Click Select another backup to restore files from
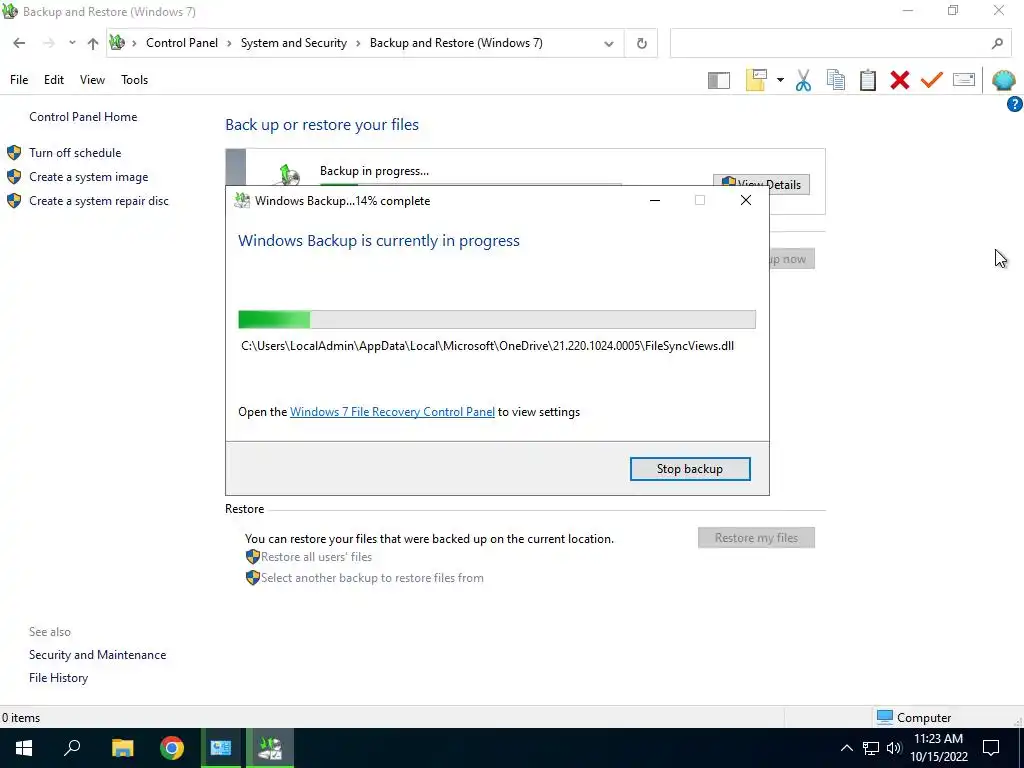 (x=372, y=578)
